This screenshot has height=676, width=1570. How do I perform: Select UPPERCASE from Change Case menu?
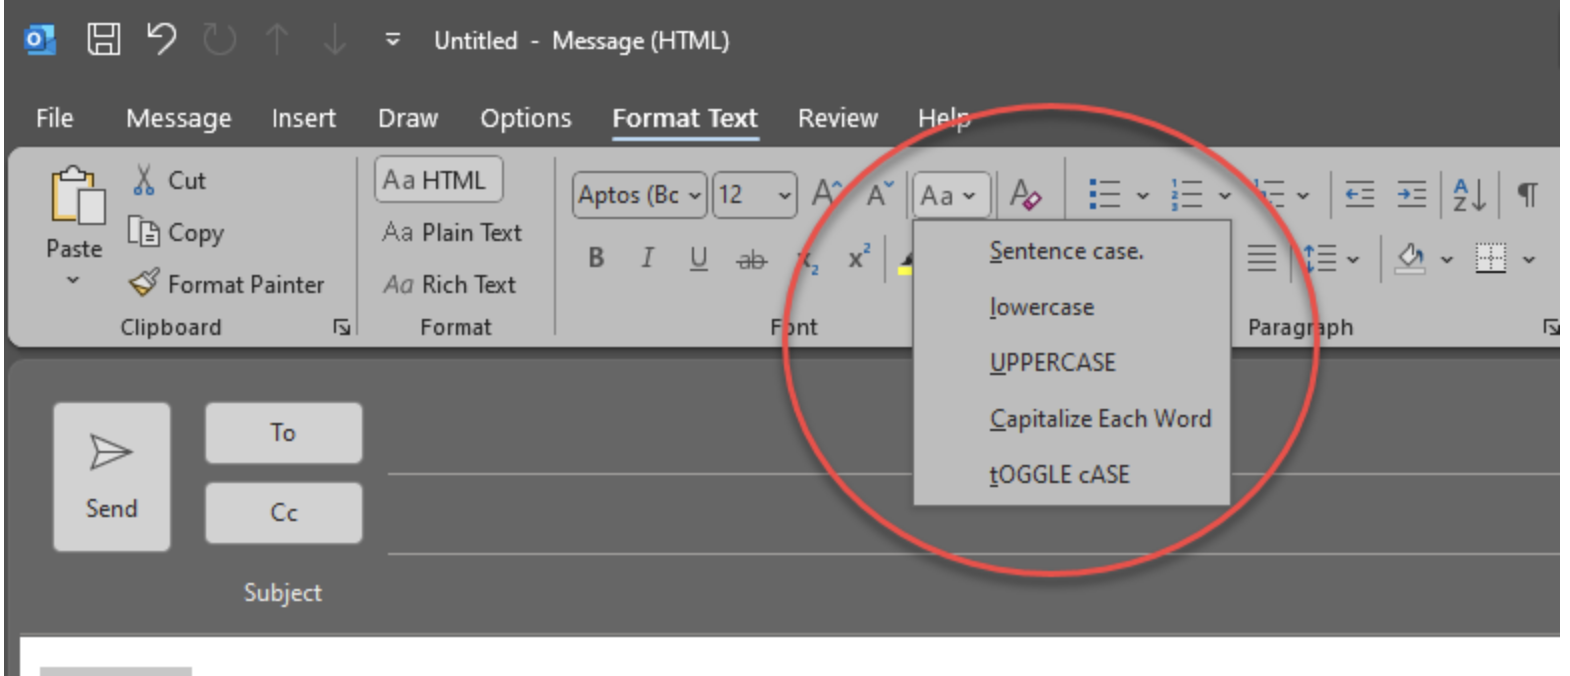pos(1052,362)
